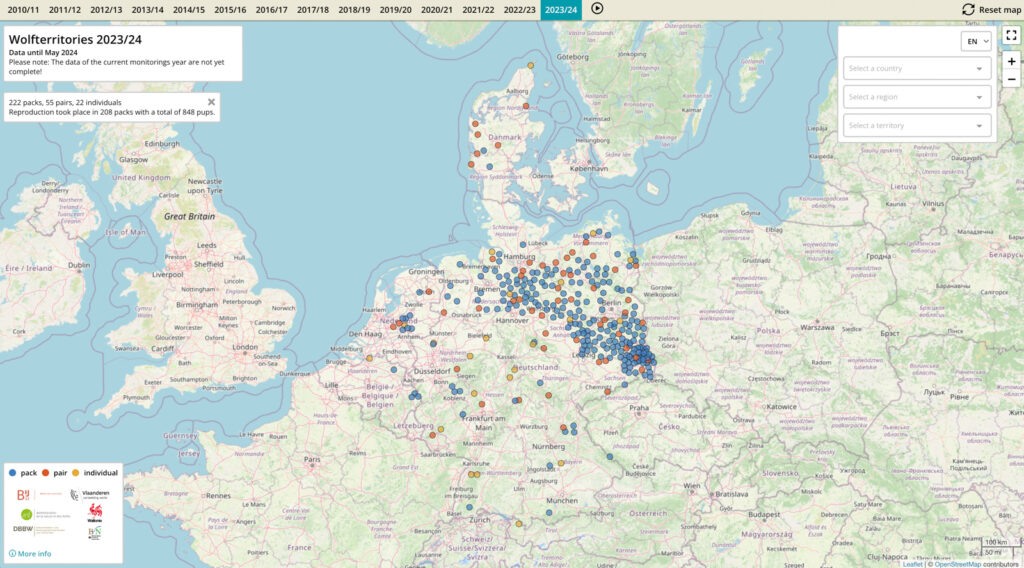
Task: Click the 'Data until May 2024' text
Action: tap(43, 53)
